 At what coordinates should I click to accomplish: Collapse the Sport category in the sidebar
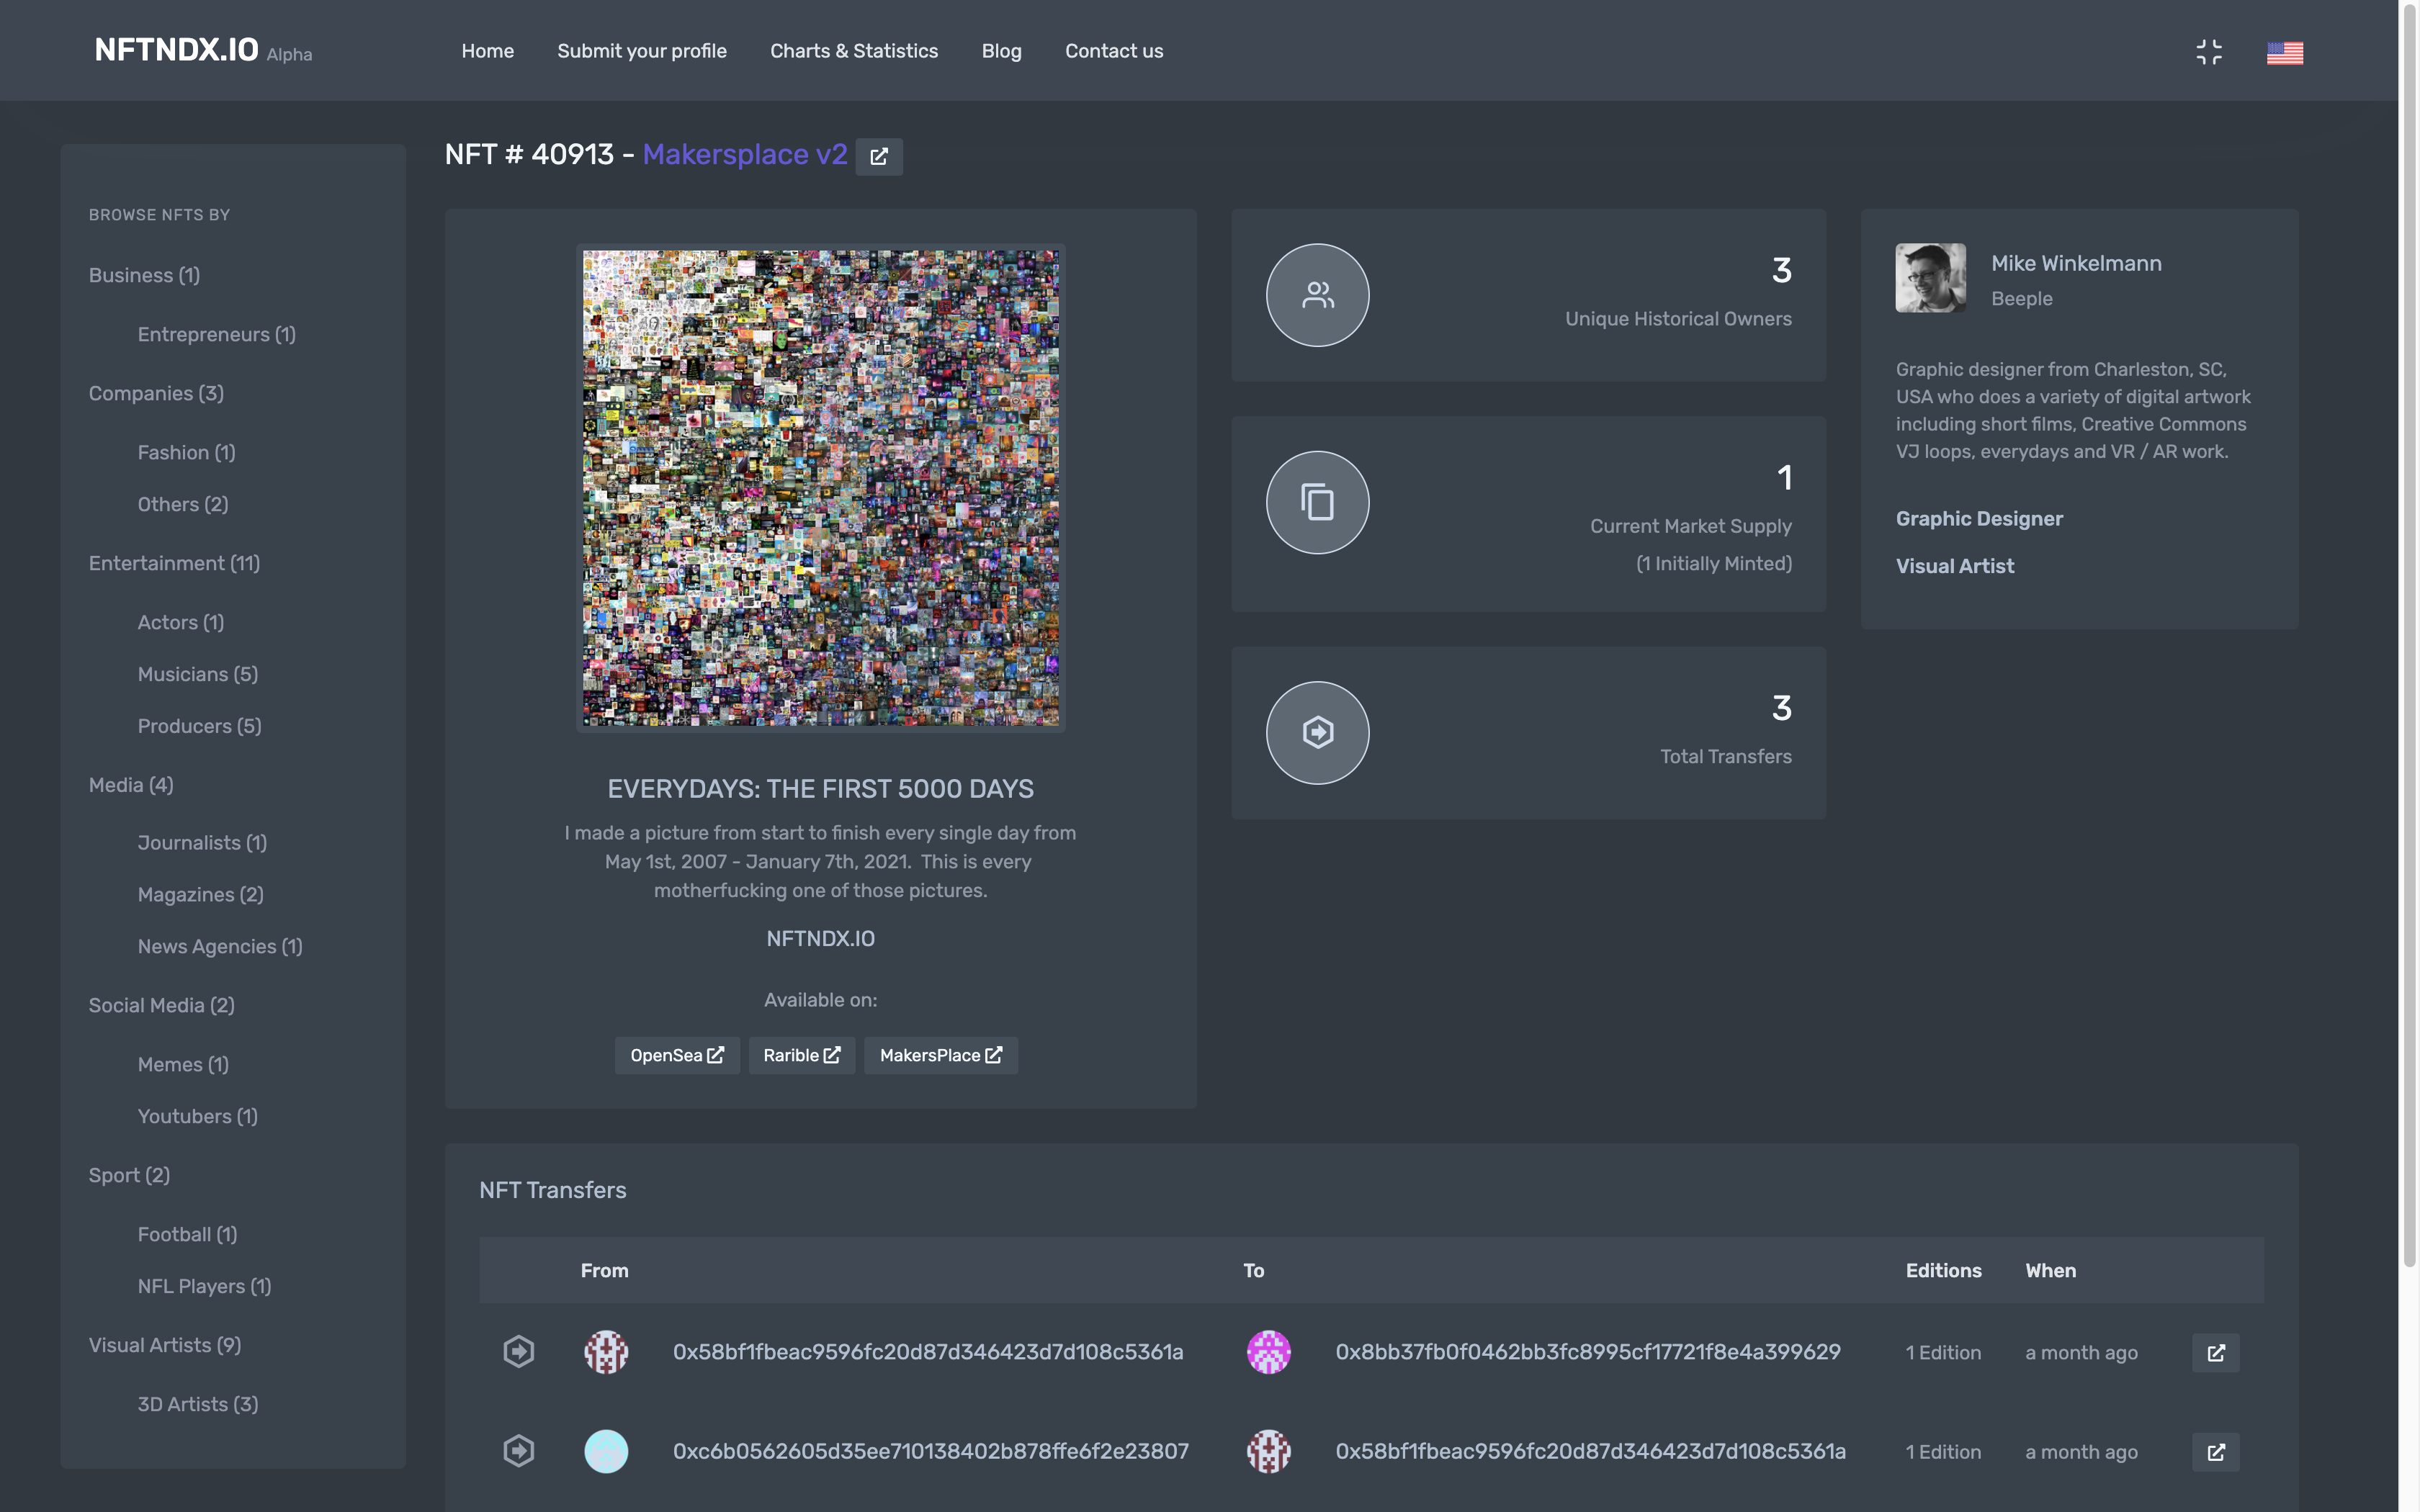[x=128, y=1175]
